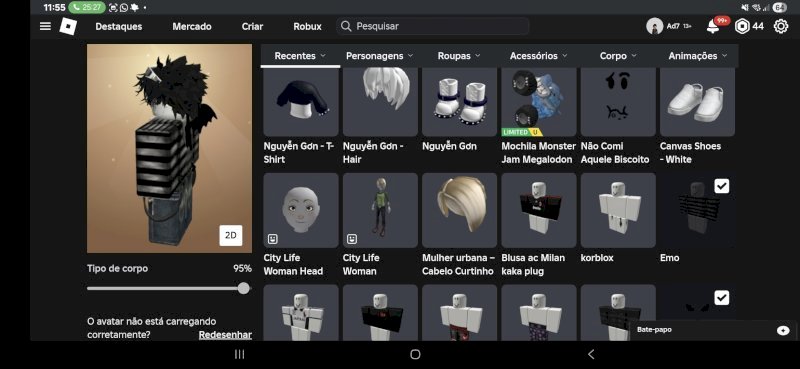Tap the Android recent apps button
The height and width of the screenshot is (369, 800).
click(239, 354)
